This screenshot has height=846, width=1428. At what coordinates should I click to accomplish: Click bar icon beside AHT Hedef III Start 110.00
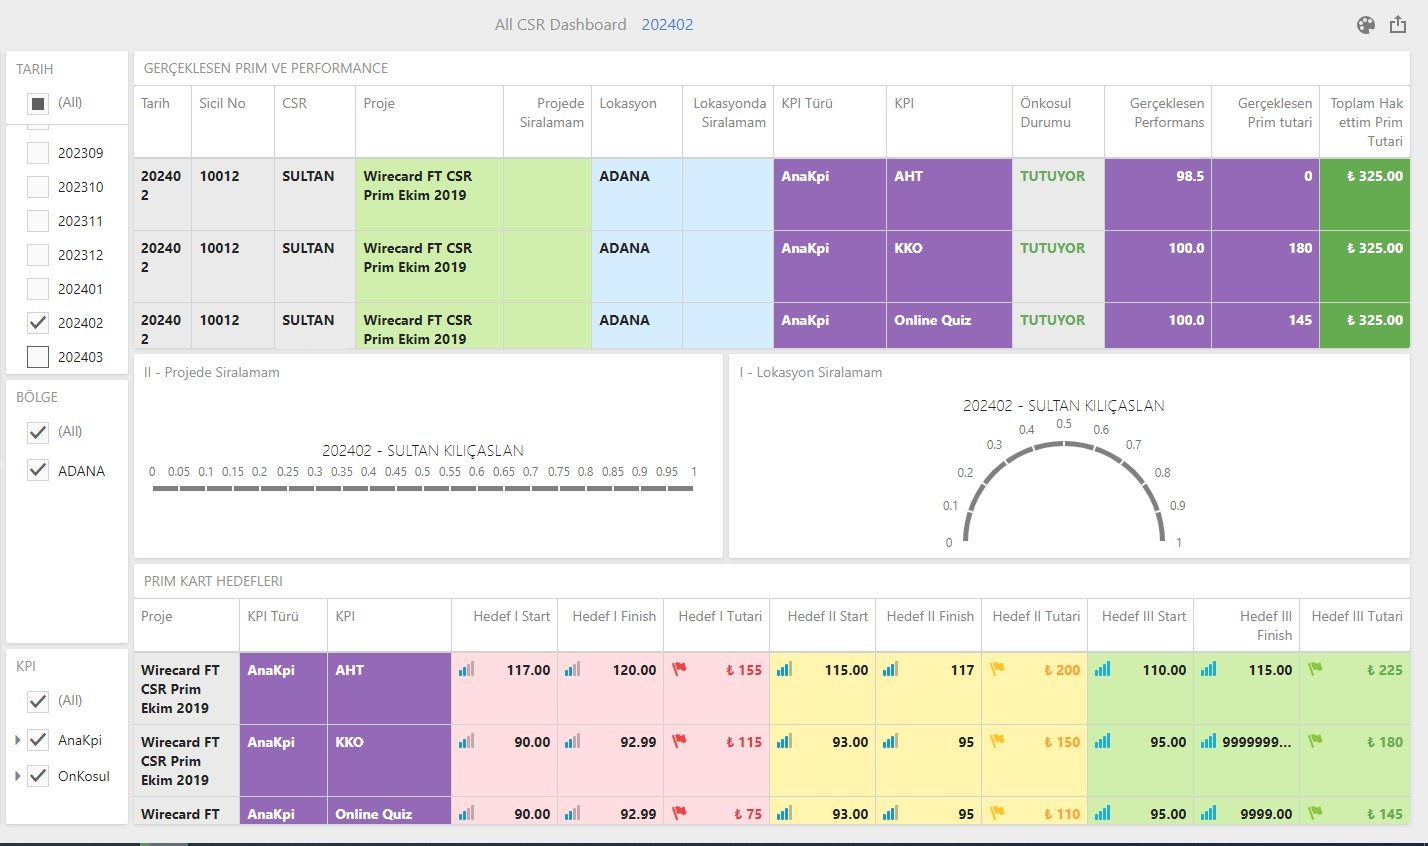(1102, 670)
